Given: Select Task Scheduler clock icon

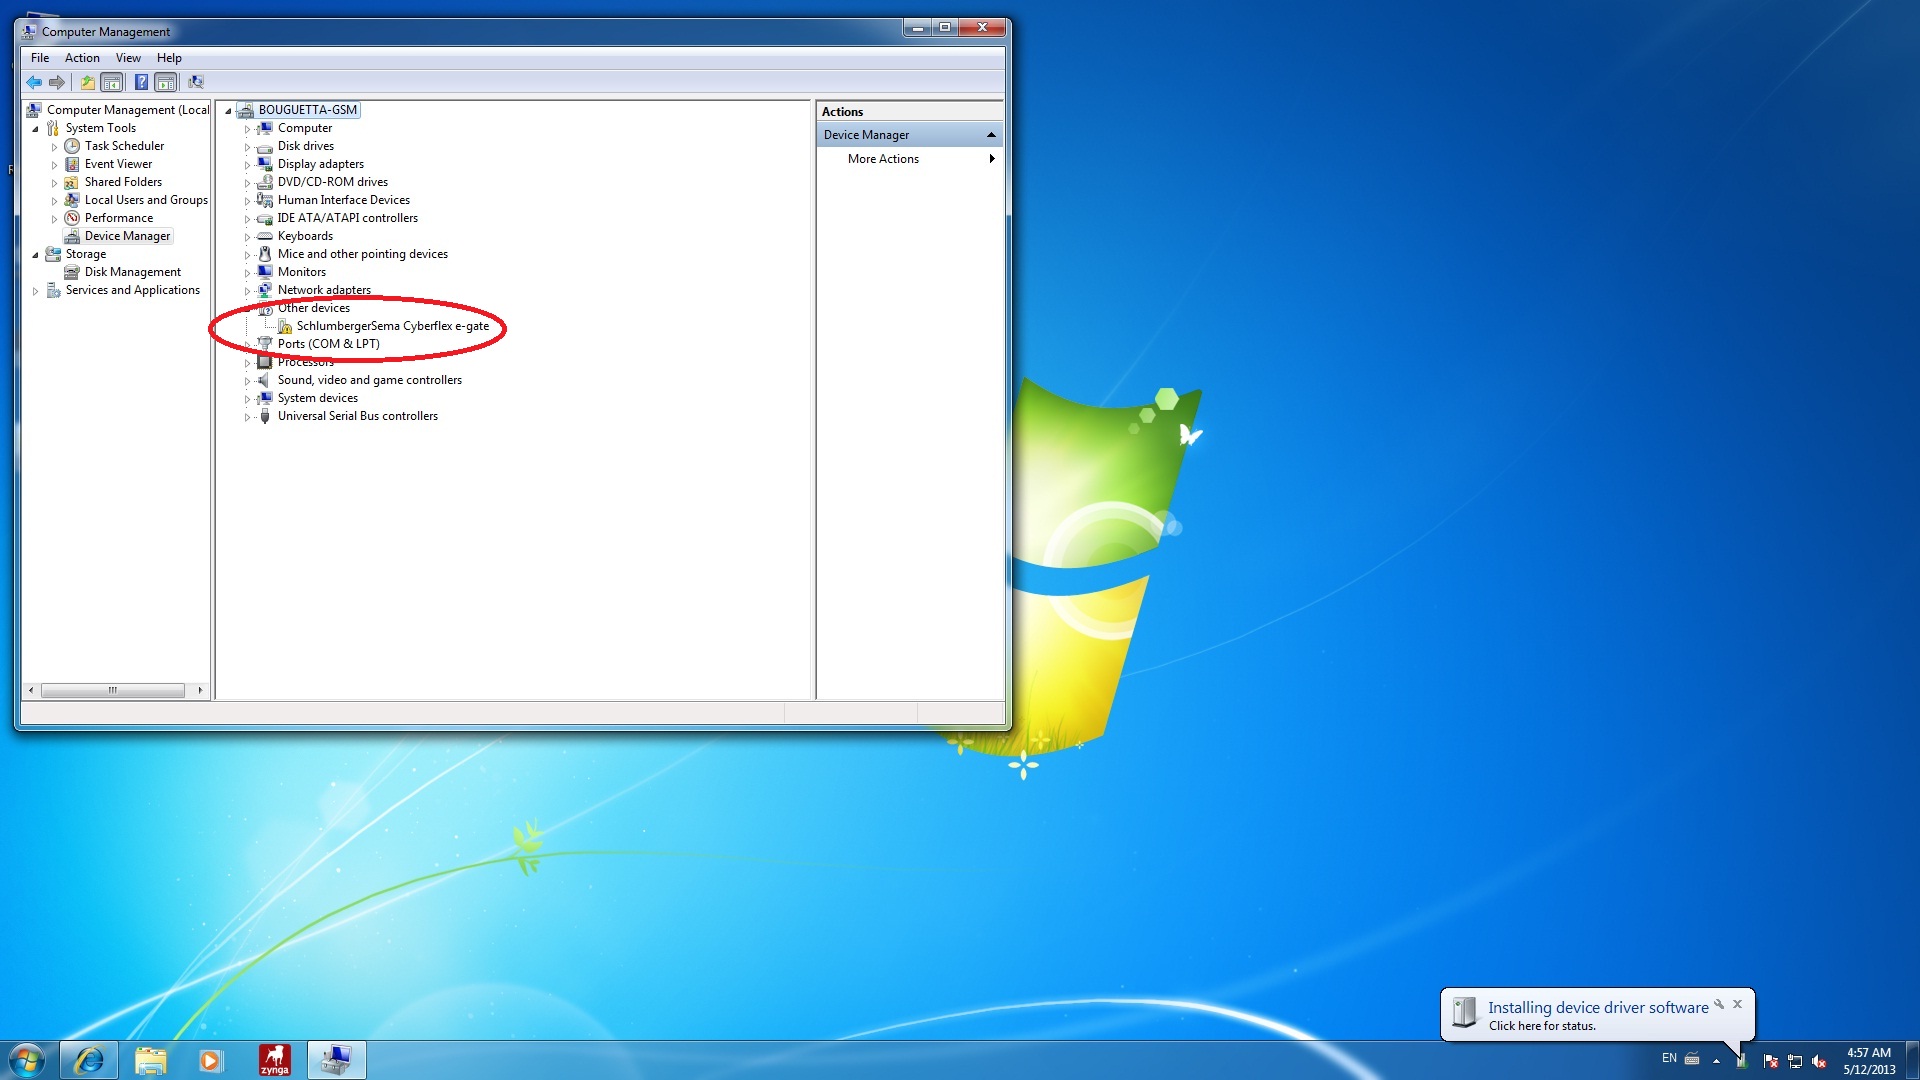Looking at the screenshot, I should click(72, 146).
